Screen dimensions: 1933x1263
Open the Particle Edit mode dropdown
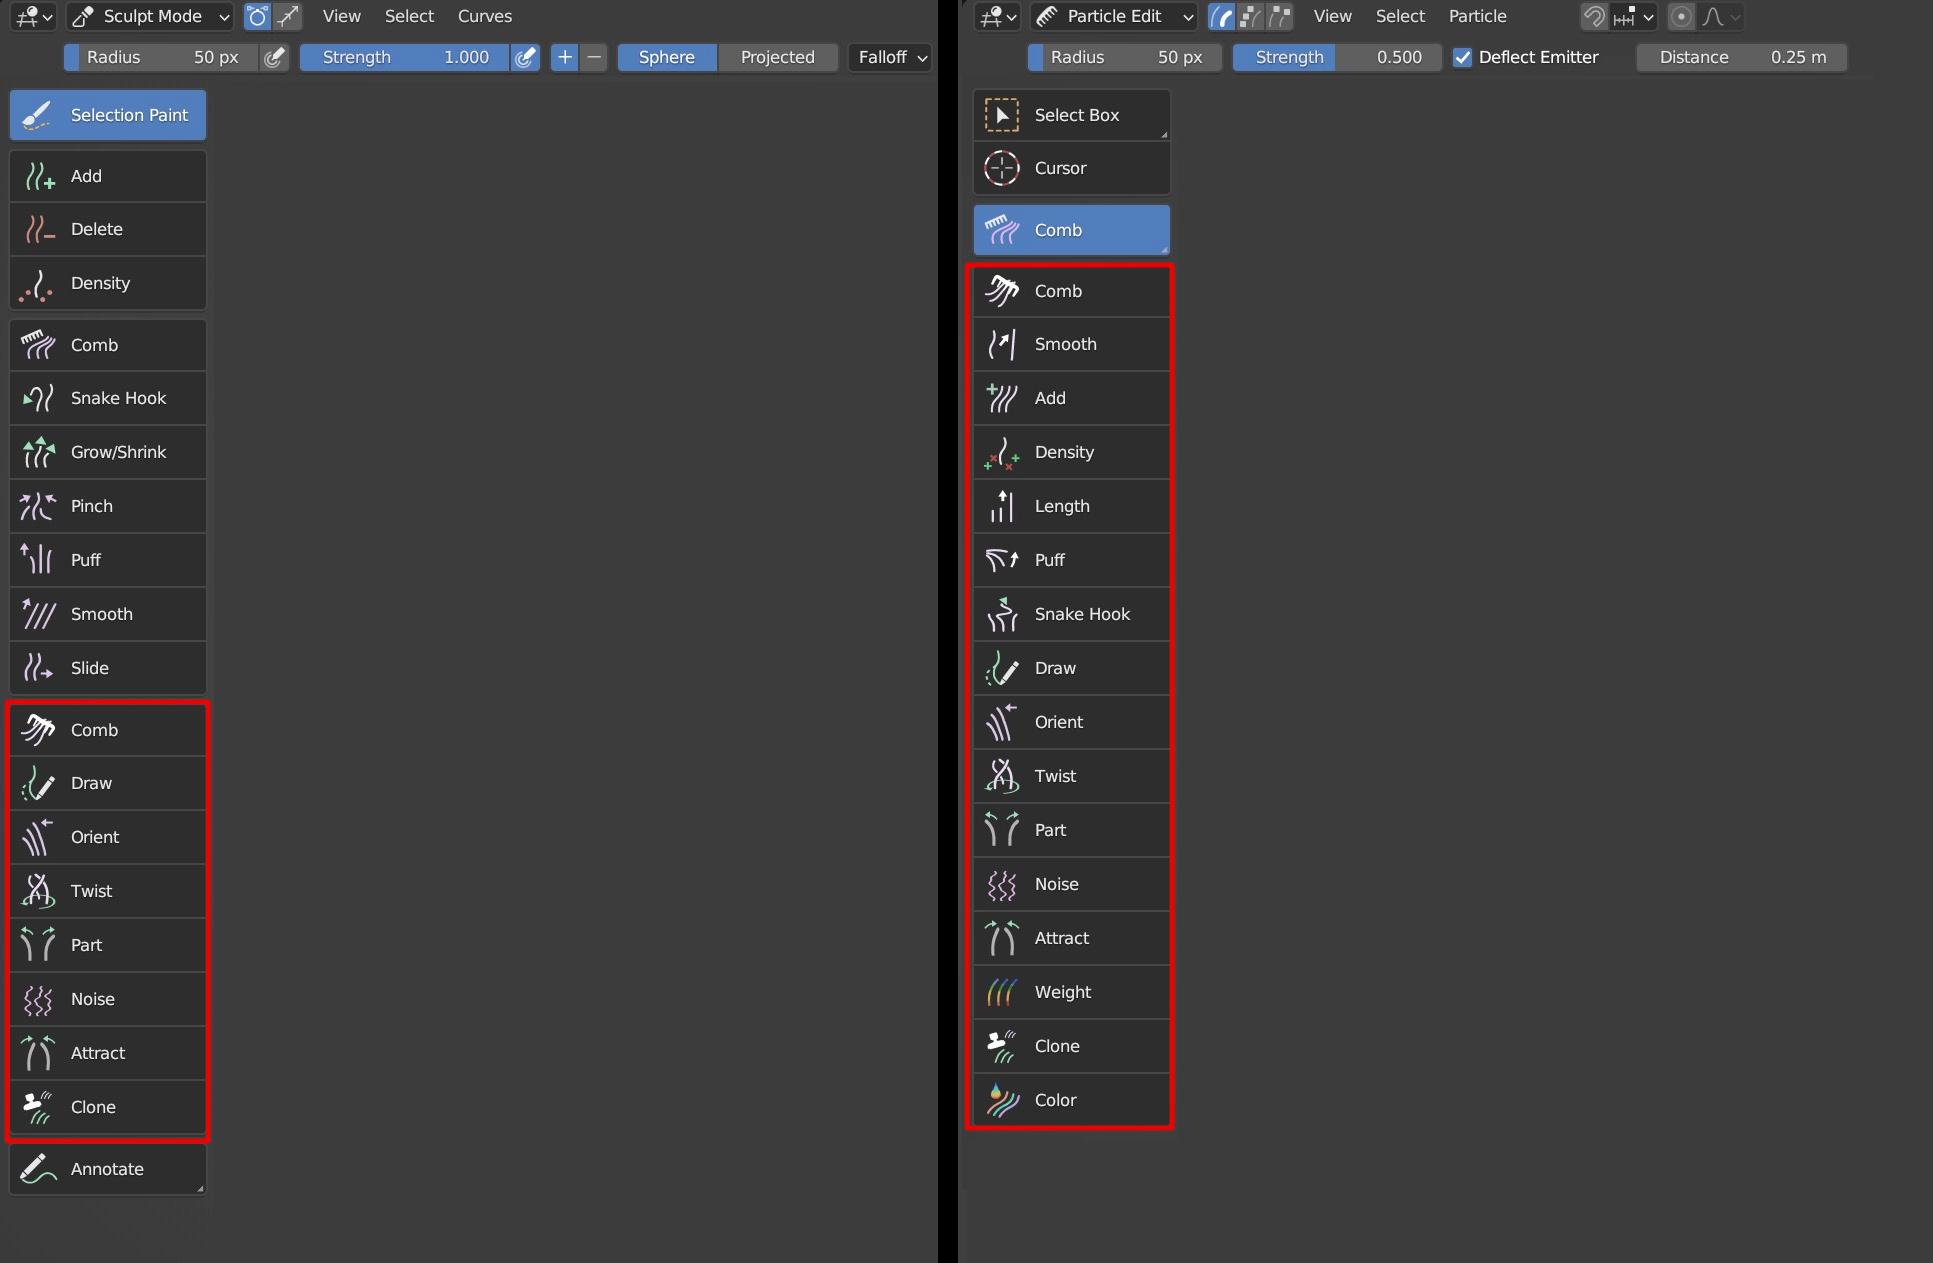[x=1114, y=16]
